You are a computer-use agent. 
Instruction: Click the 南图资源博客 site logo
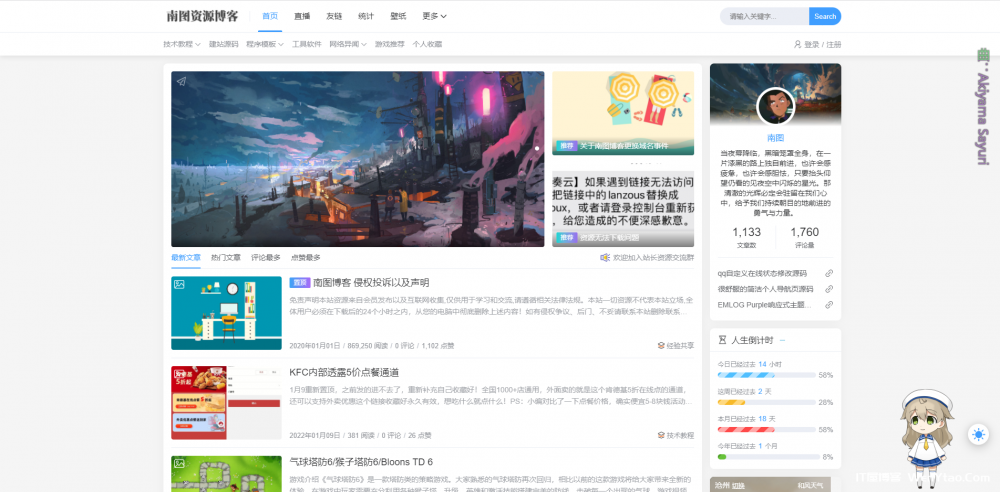202,17
